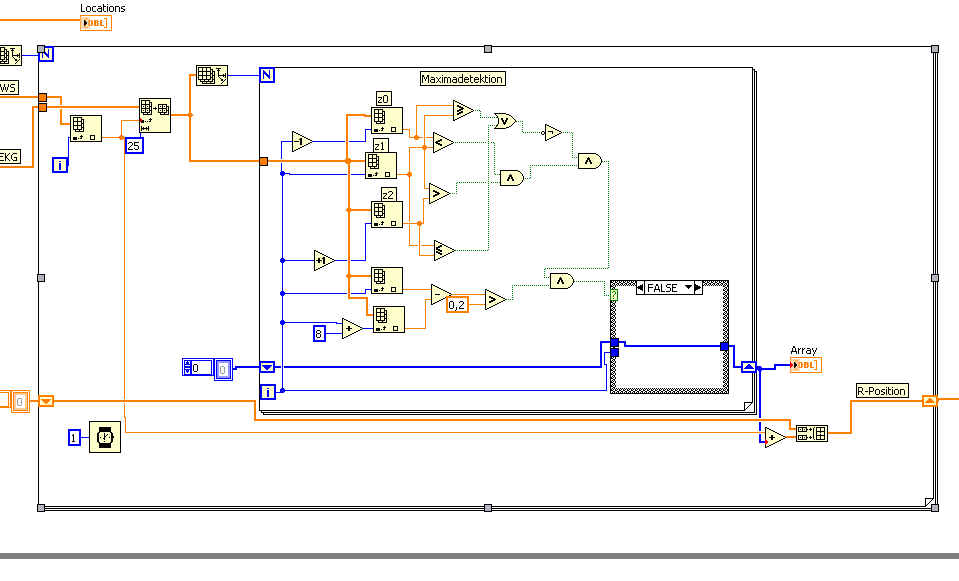Select the EKG label
The image size is (959, 581).
[10, 157]
